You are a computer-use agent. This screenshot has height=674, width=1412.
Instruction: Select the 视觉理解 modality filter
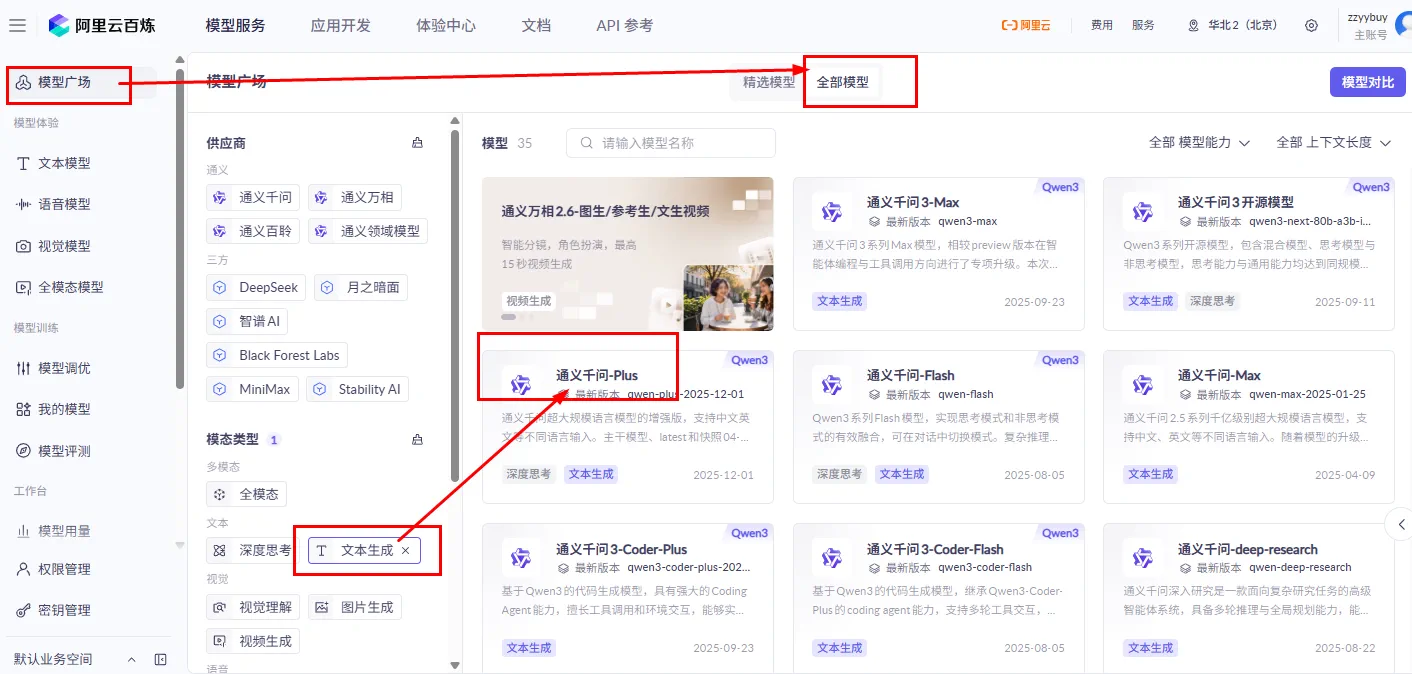coord(253,607)
